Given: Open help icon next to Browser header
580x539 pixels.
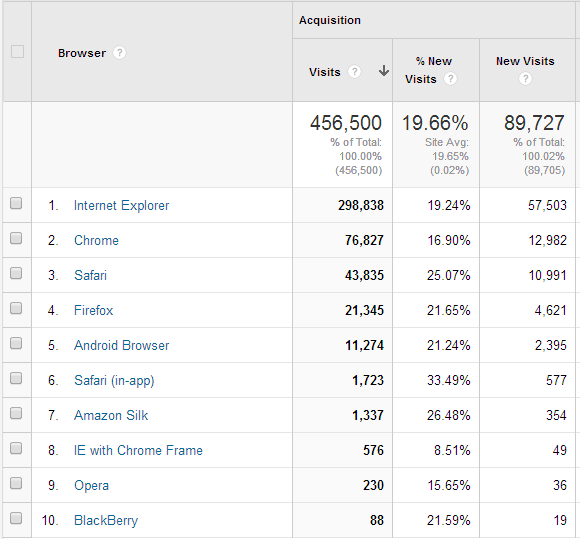Looking at the screenshot, I should pos(119,53).
